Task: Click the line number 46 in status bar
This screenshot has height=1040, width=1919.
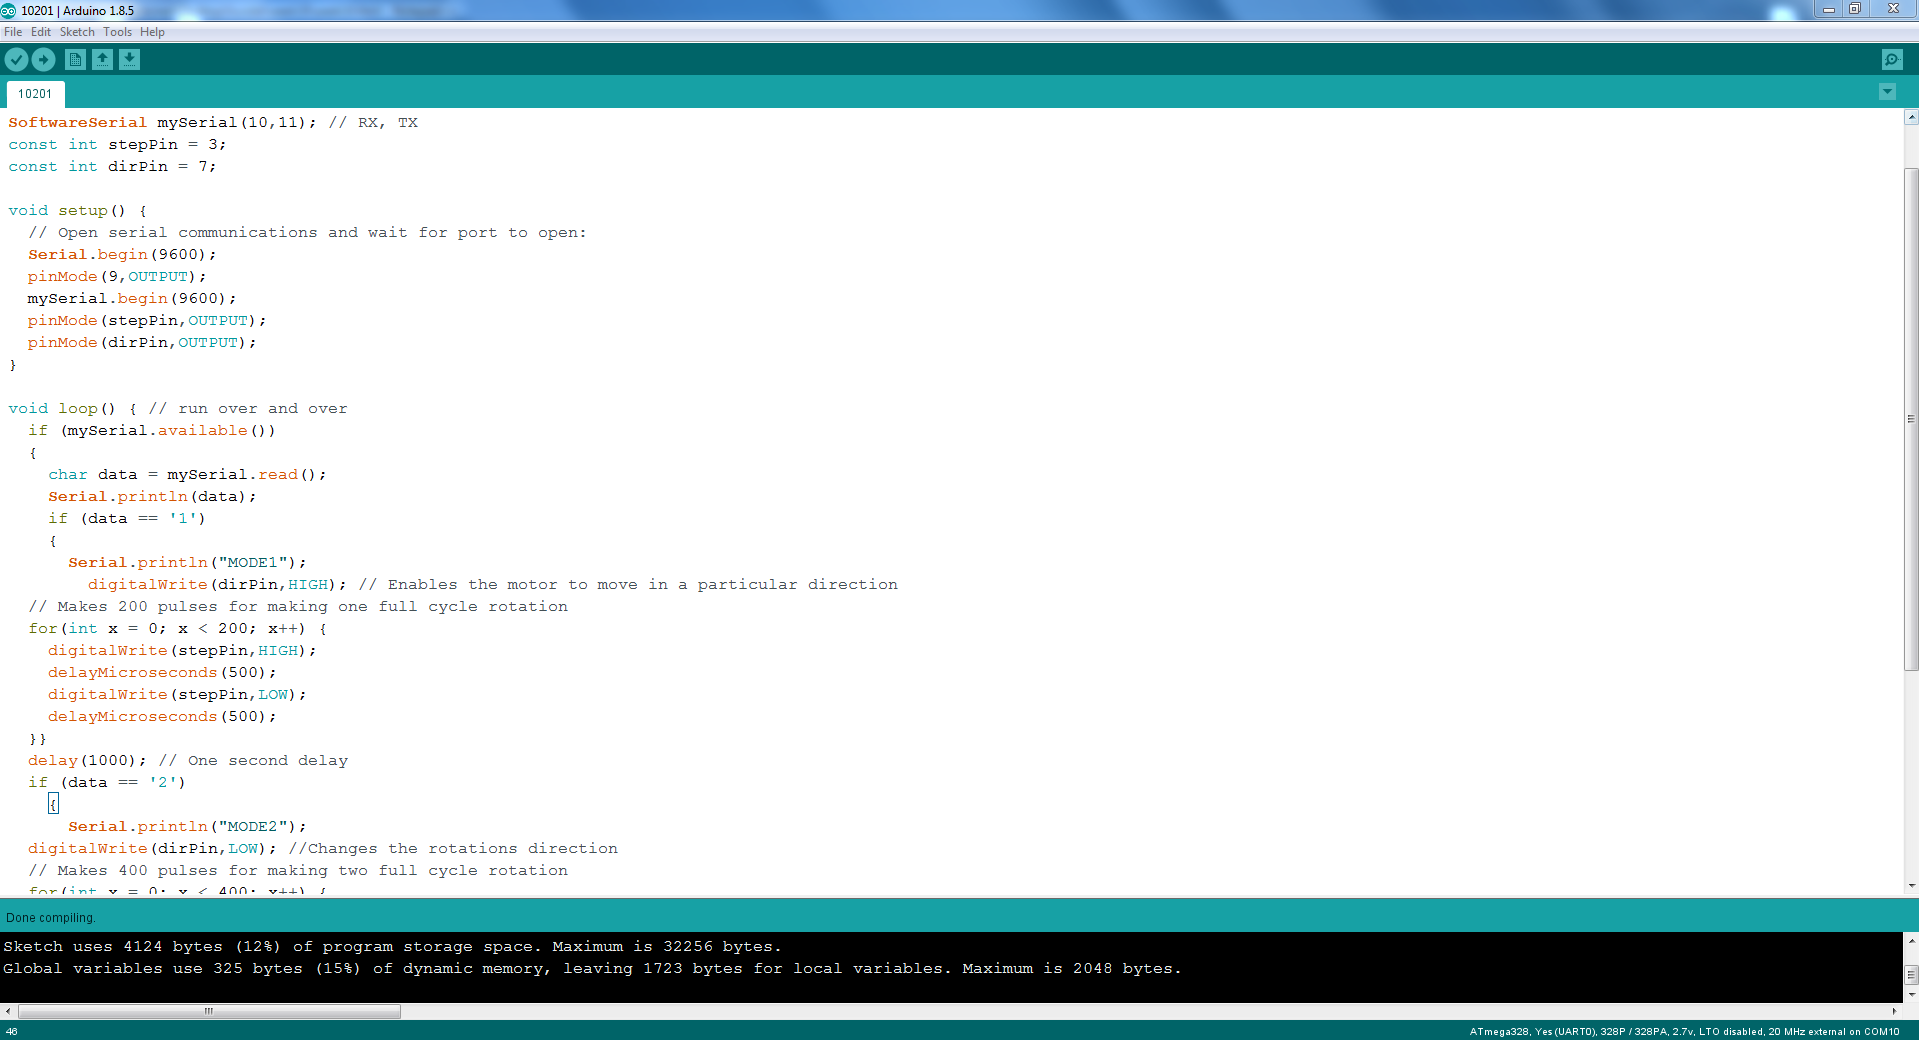Action: tap(11, 1032)
